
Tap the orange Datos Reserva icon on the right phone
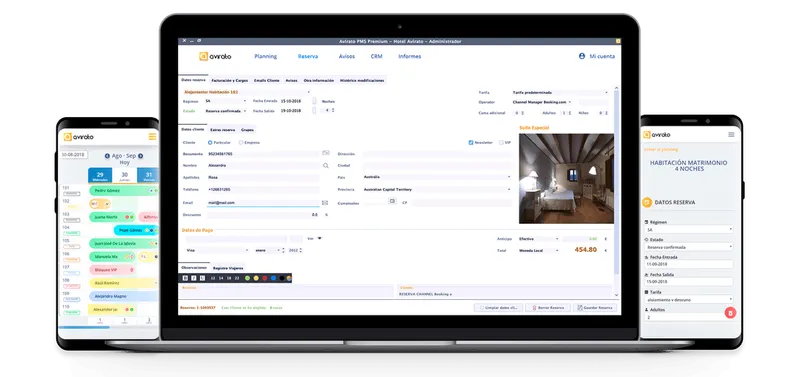pos(647,203)
